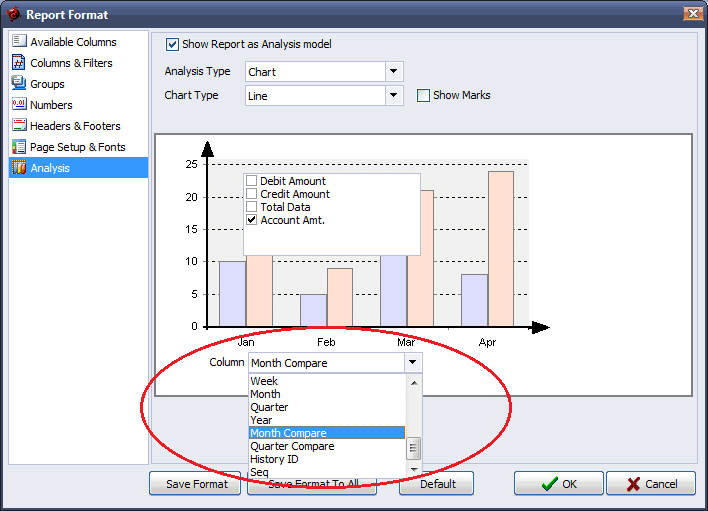Open the Analysis Type dropdown
This screenshot has height=511, width=708.
coord(394,72)
